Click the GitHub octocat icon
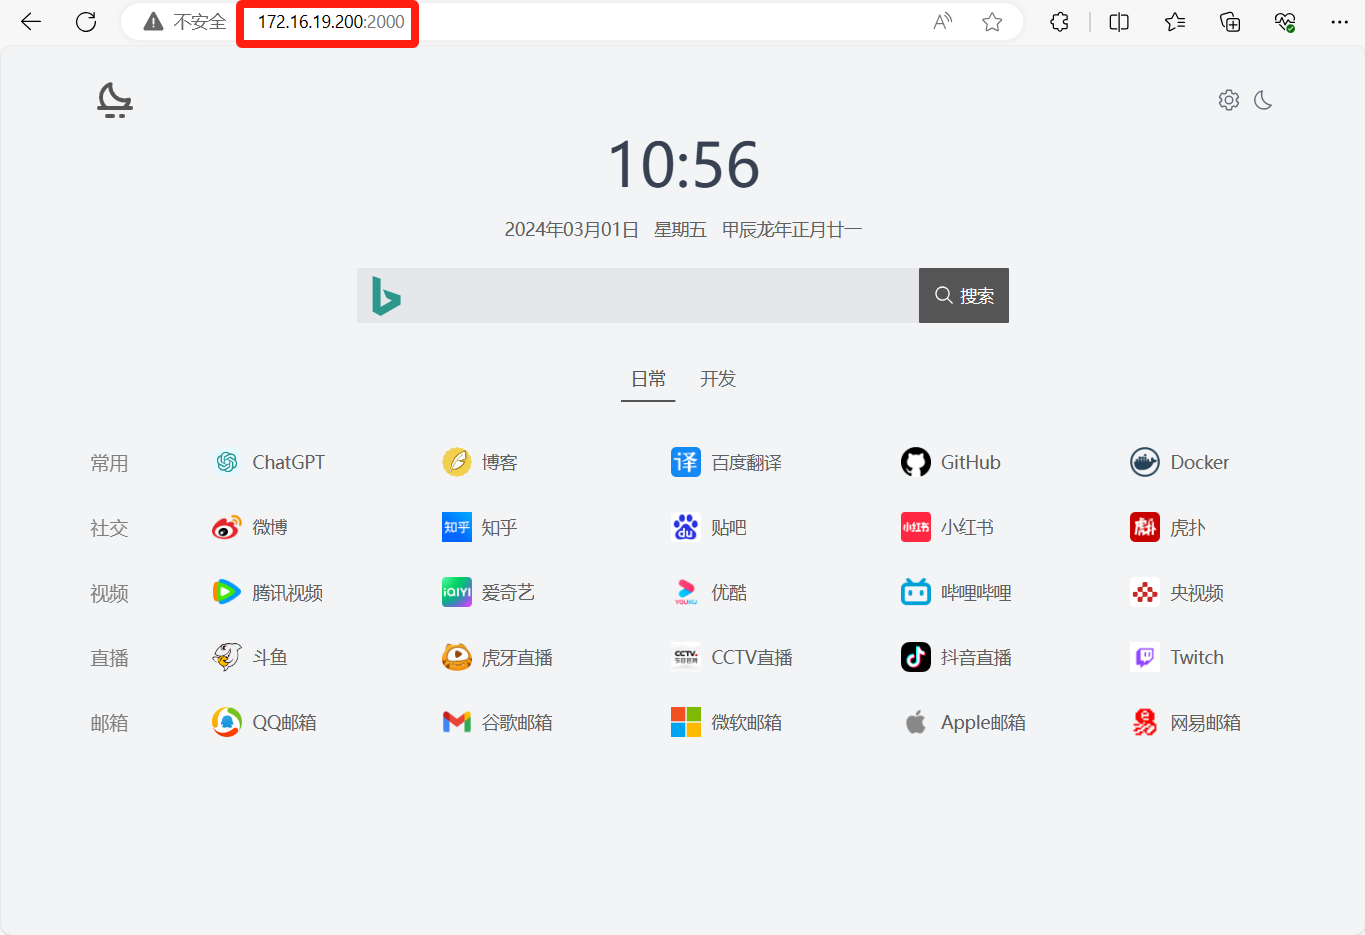1365x935 pixels. [x=915, y=462]
